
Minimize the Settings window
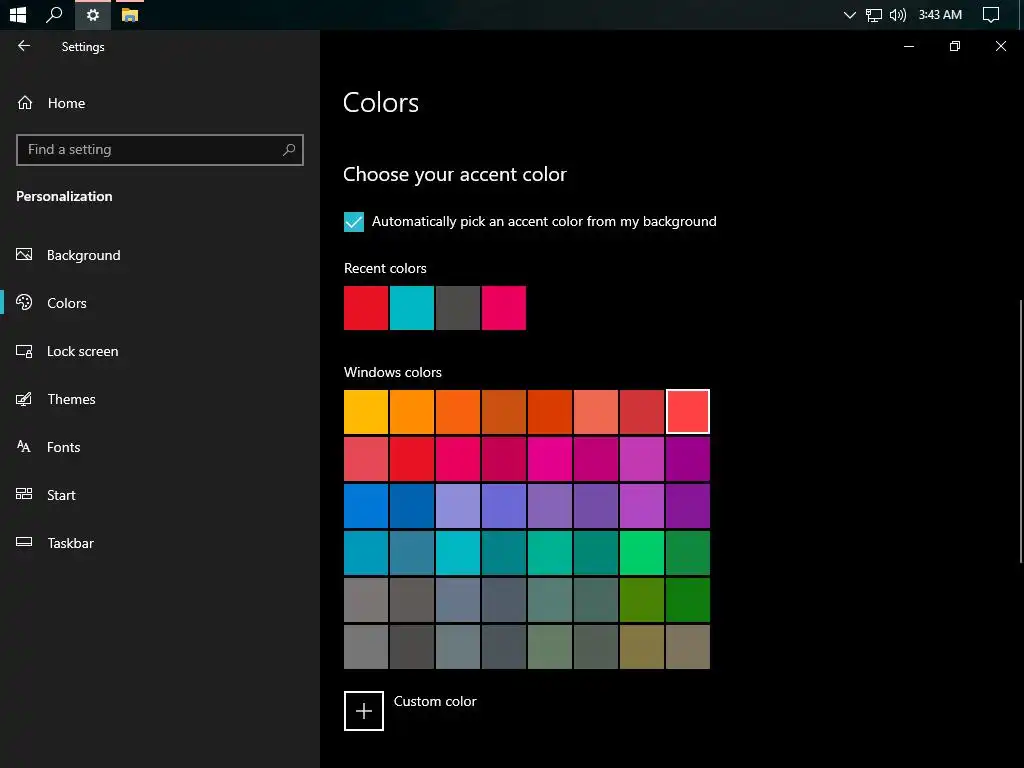[908, 46]
